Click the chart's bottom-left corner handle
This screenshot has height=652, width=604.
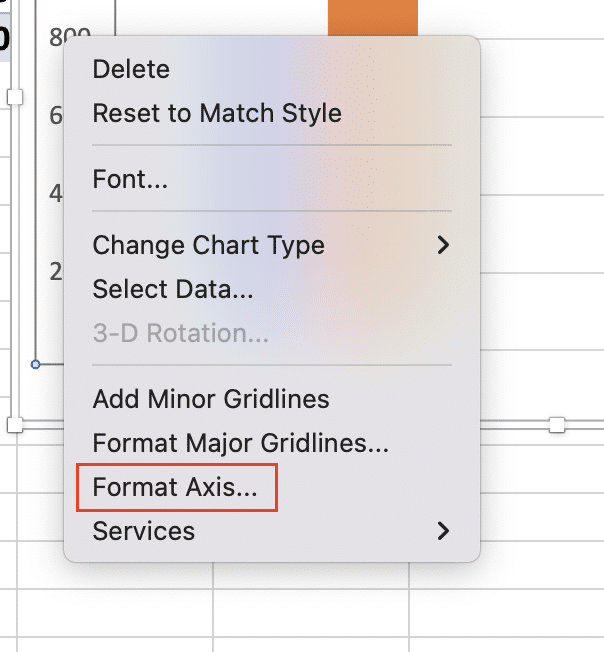point(15,425)
